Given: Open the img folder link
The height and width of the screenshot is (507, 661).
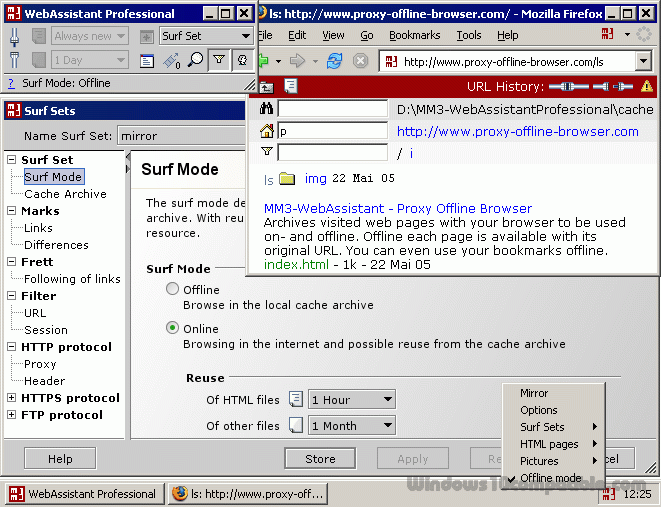Looking at the screenshot, I should [316, 178].
